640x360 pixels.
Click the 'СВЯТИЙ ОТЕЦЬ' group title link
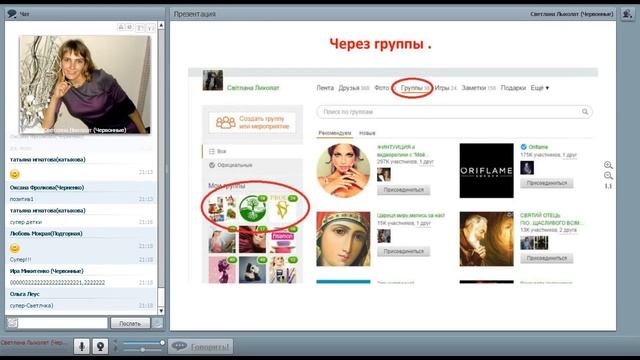point(551,219)
